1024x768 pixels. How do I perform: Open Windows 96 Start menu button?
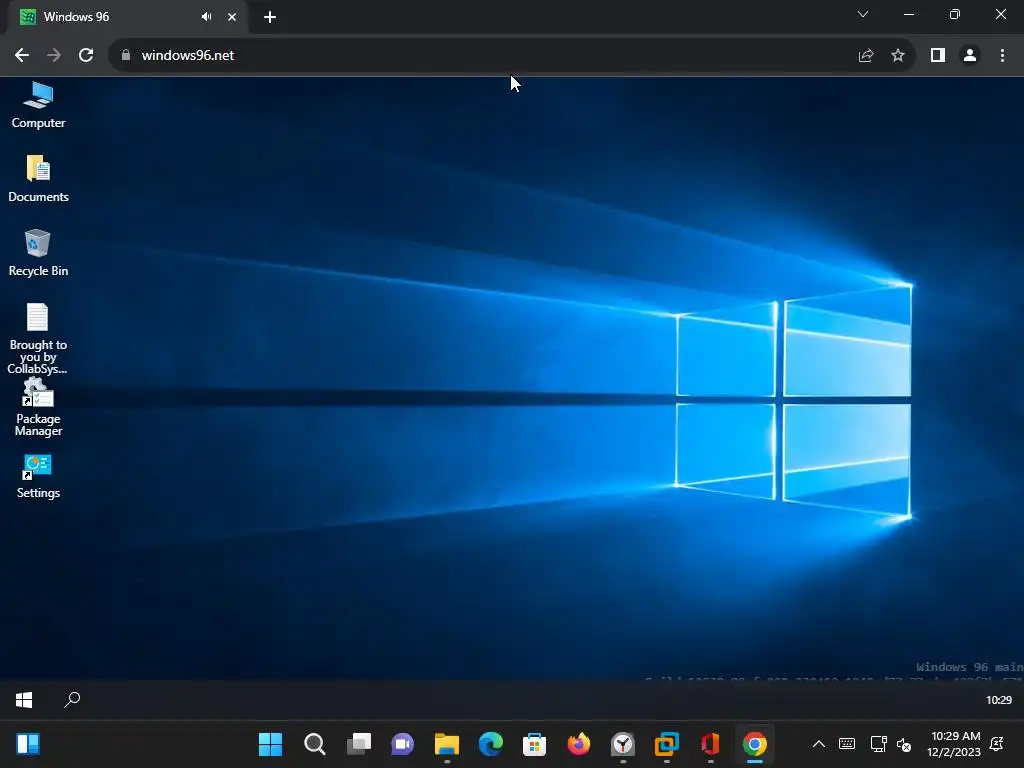[x=24, y=700]
